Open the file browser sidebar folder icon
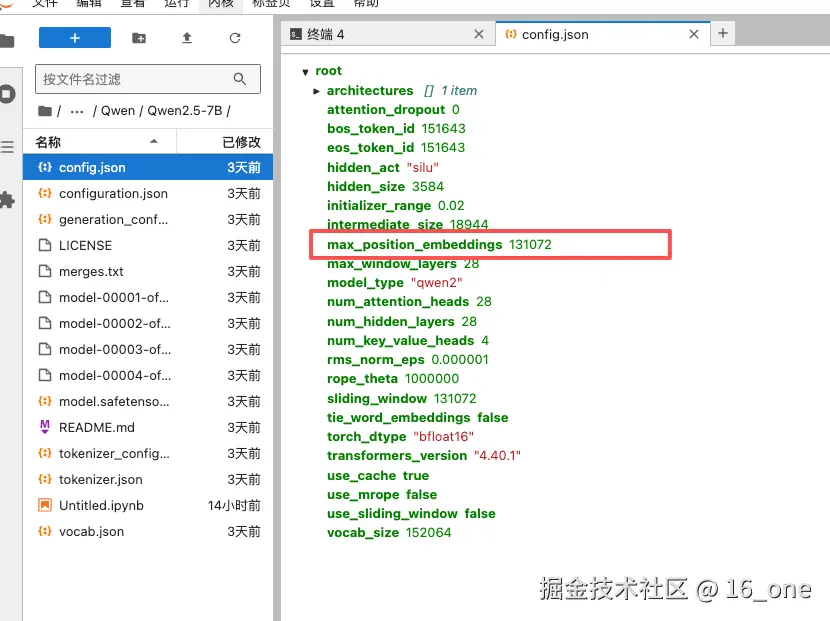The width and height of the screenshot is (830, 621). tap(7, 41)
